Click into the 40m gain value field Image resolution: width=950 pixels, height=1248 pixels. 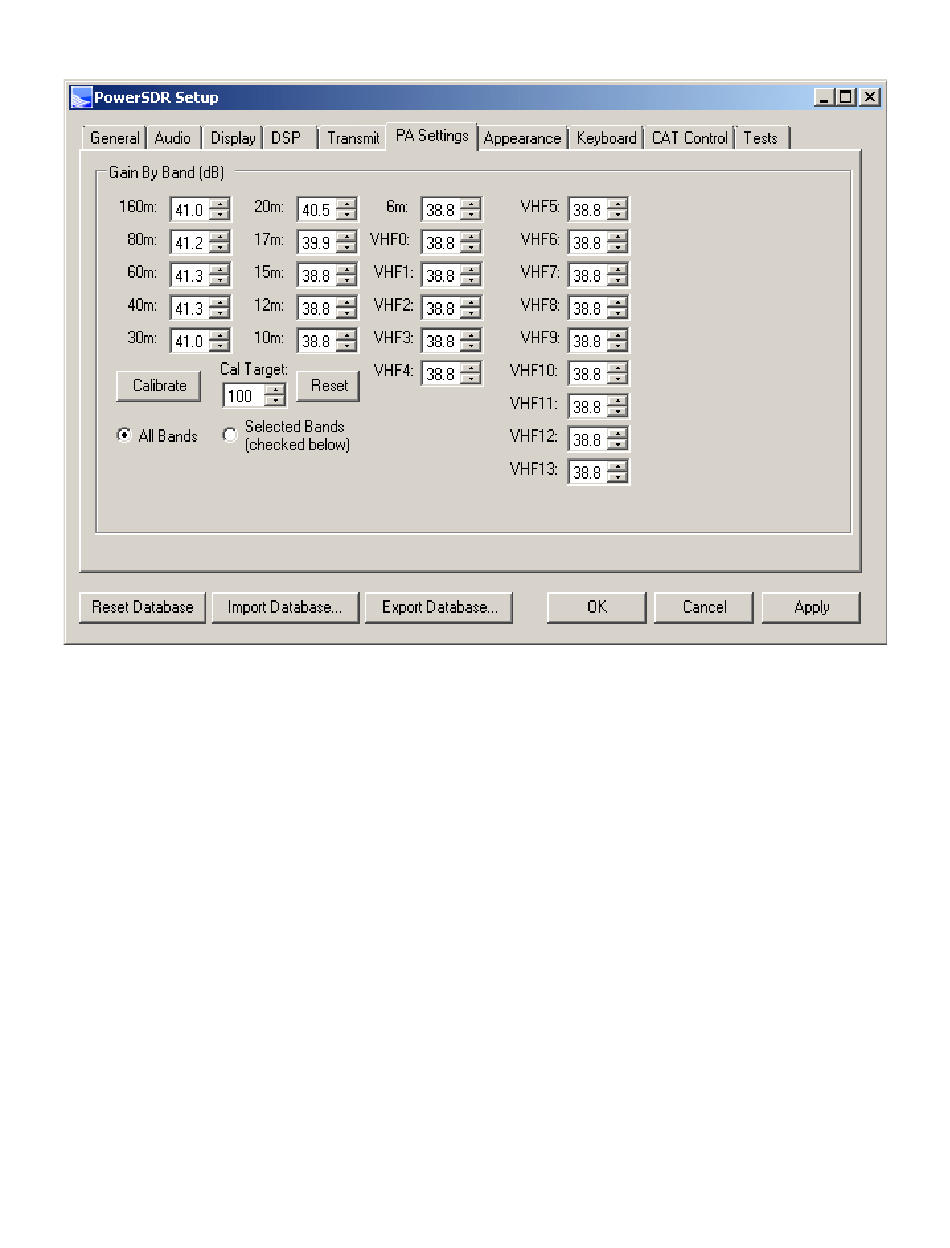(191, 308)
